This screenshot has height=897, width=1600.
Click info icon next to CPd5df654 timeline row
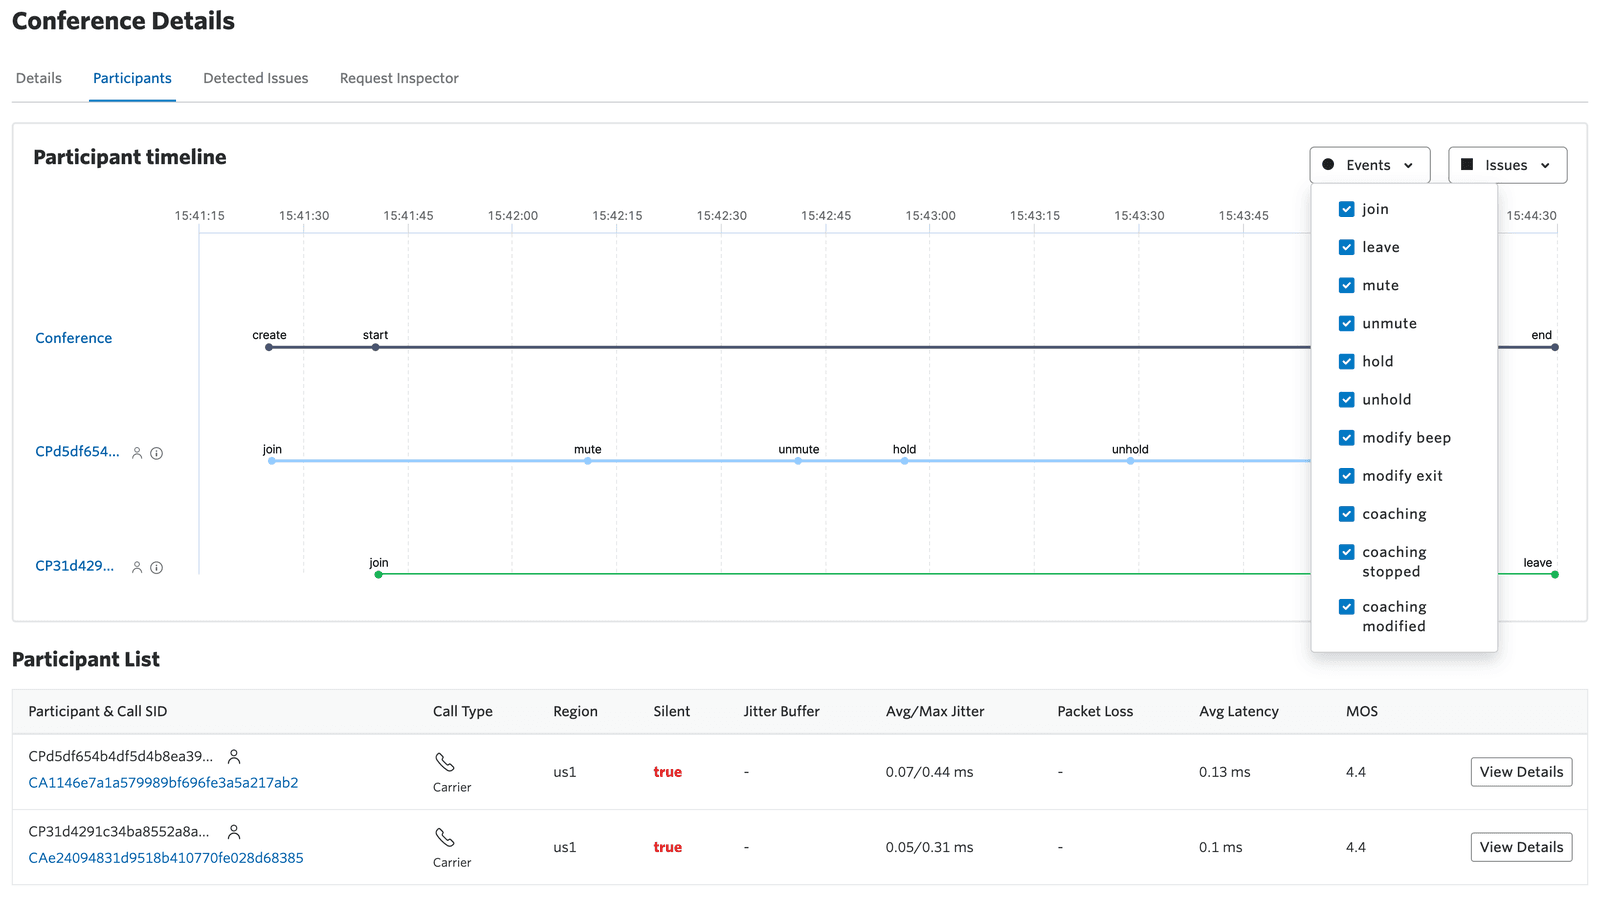pos(156,453)
